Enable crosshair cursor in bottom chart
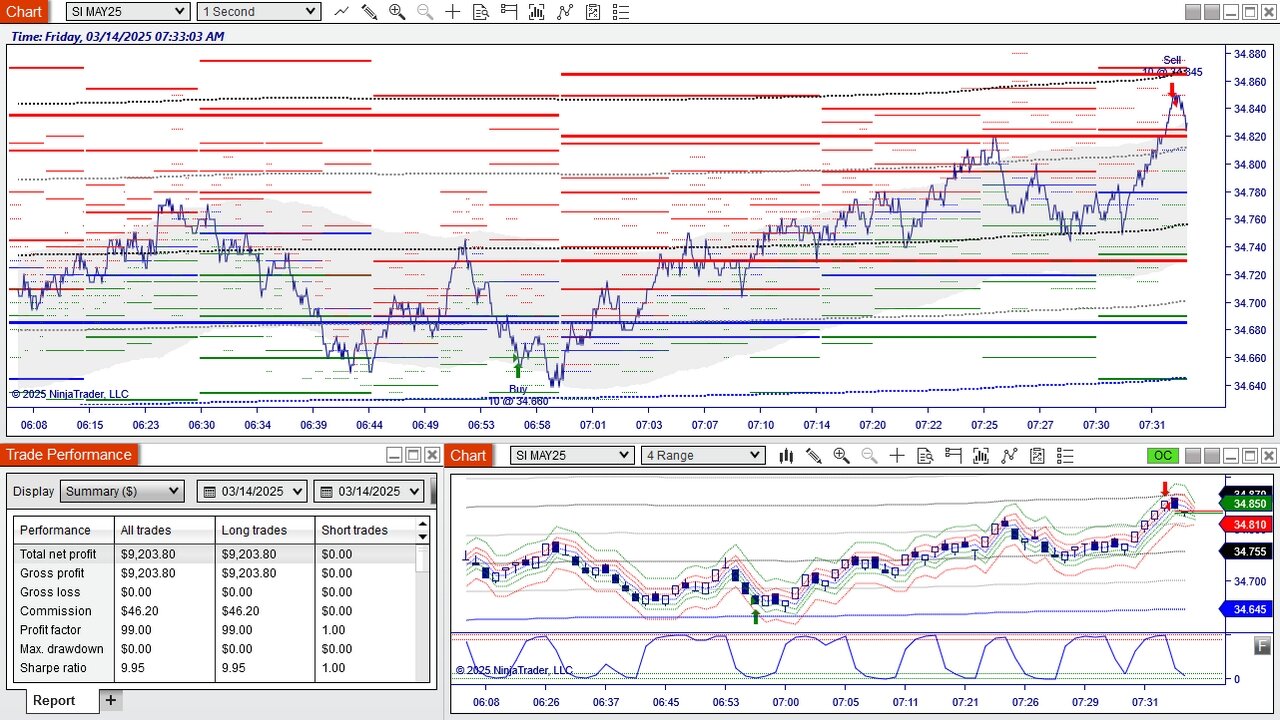 [x=897, y=455]
